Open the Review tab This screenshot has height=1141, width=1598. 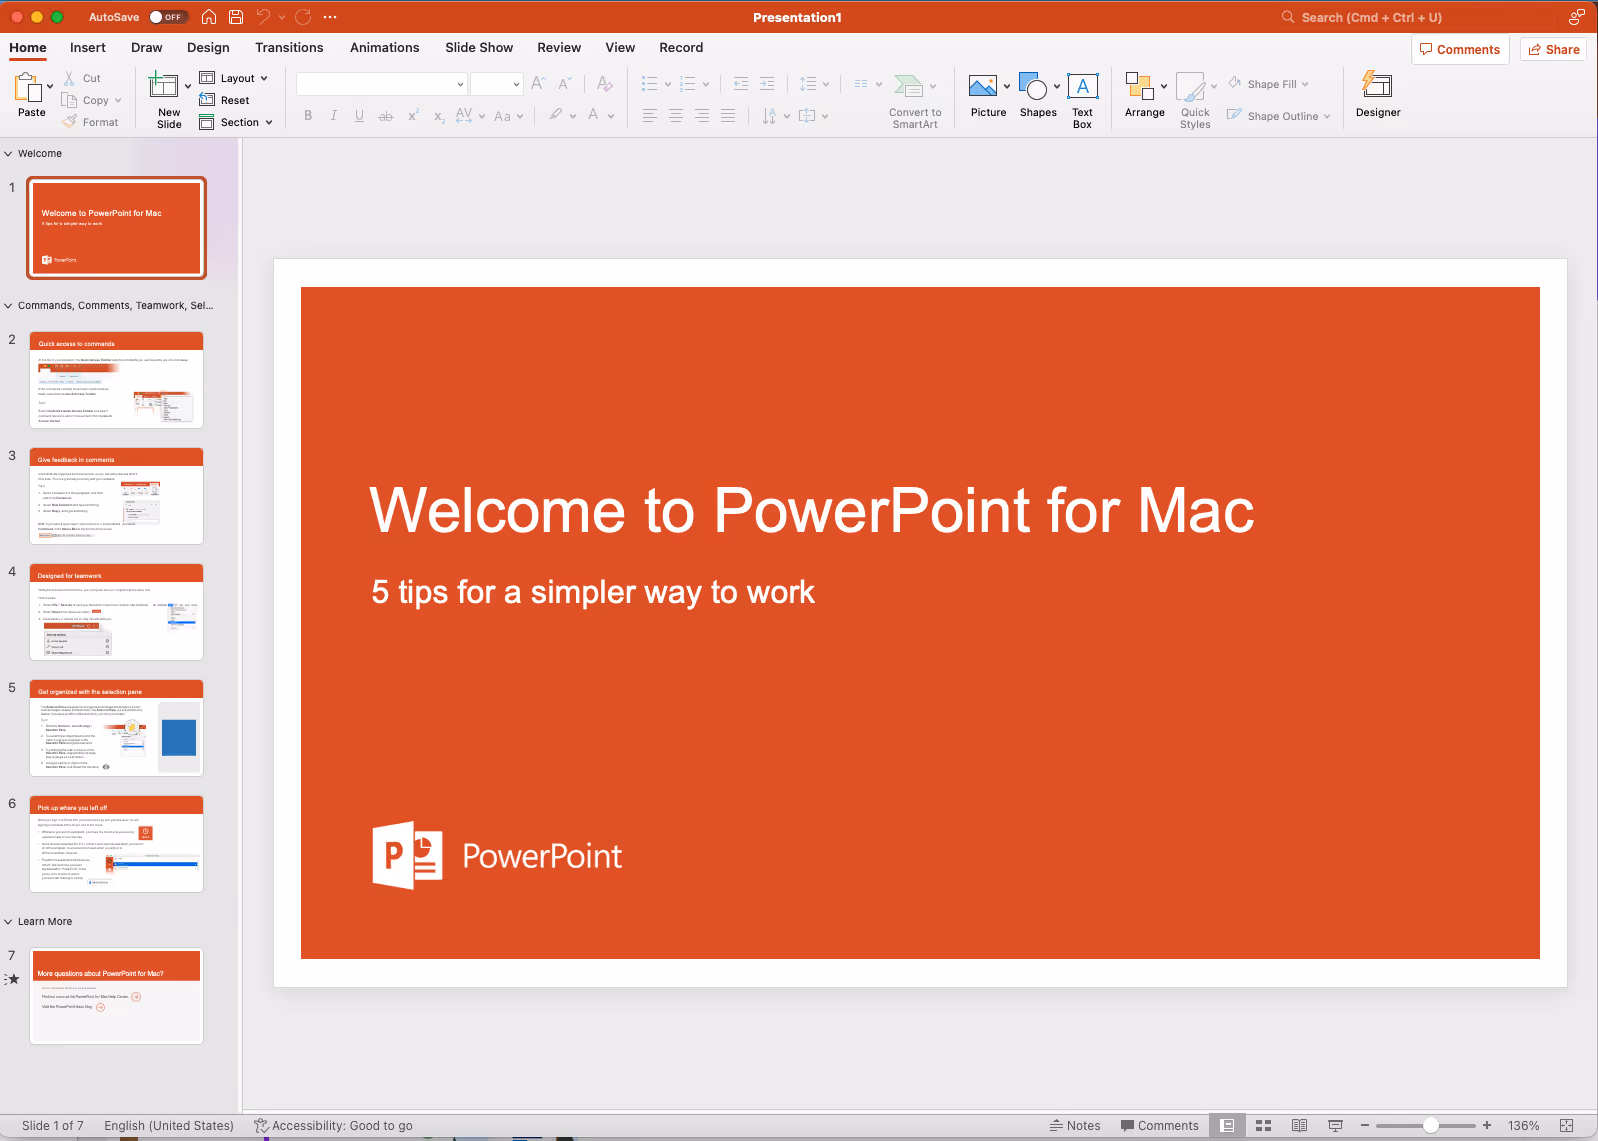559,47
